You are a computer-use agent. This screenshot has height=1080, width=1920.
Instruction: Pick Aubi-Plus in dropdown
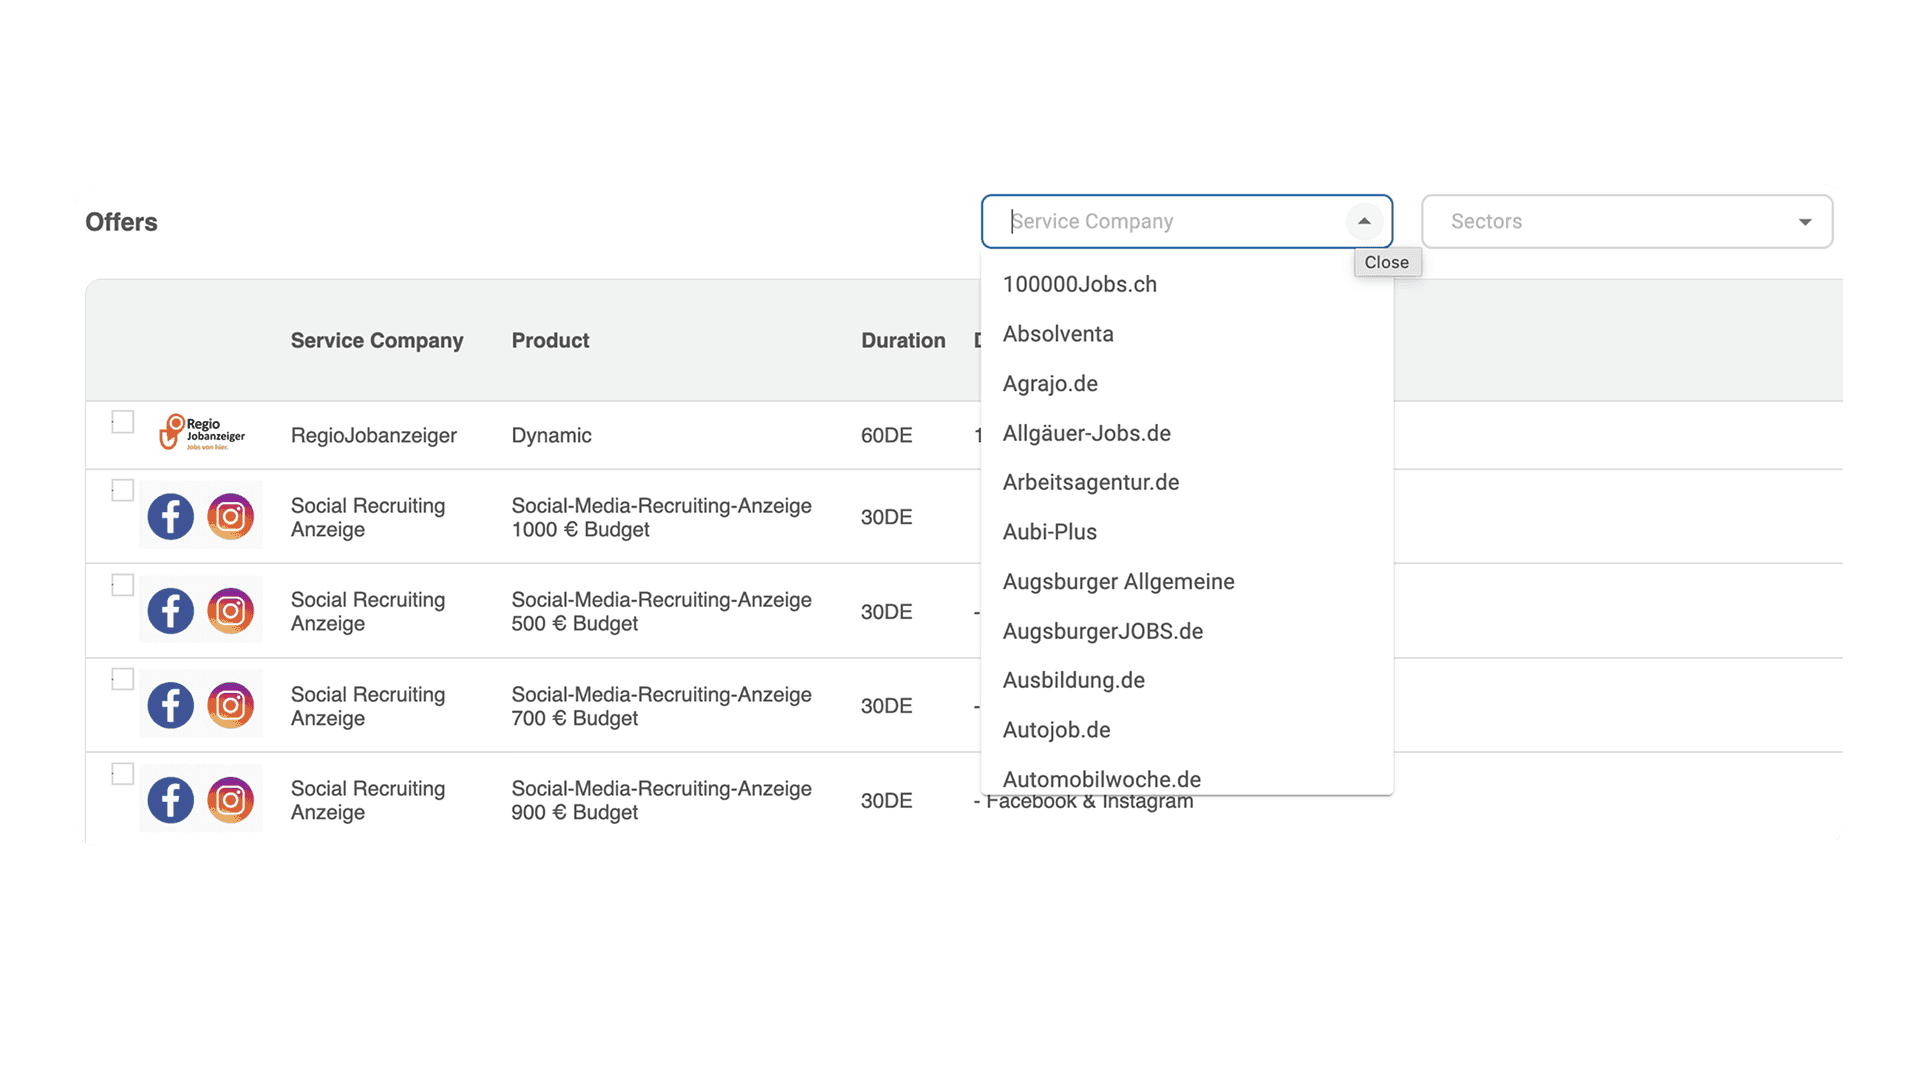pos(1187,532)
